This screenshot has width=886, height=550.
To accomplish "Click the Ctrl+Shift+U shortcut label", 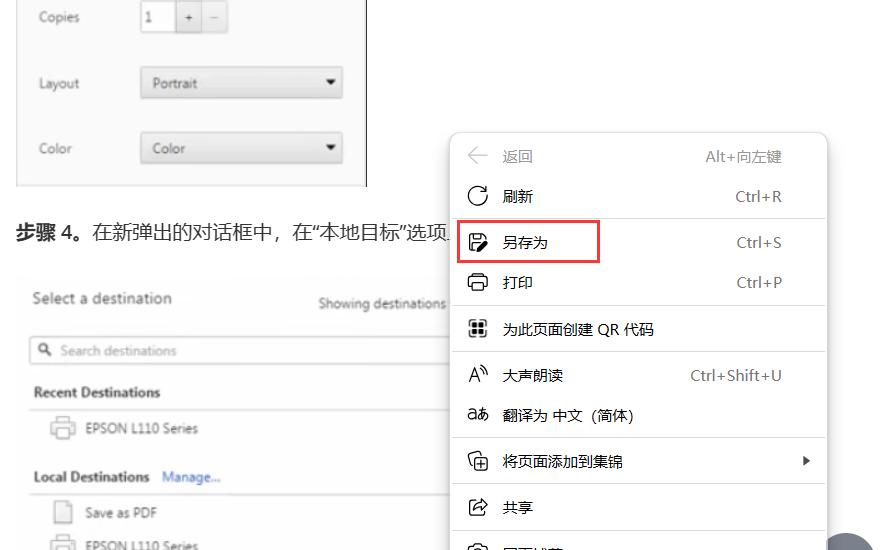I will pyautogui.click(x=736, y=375).
